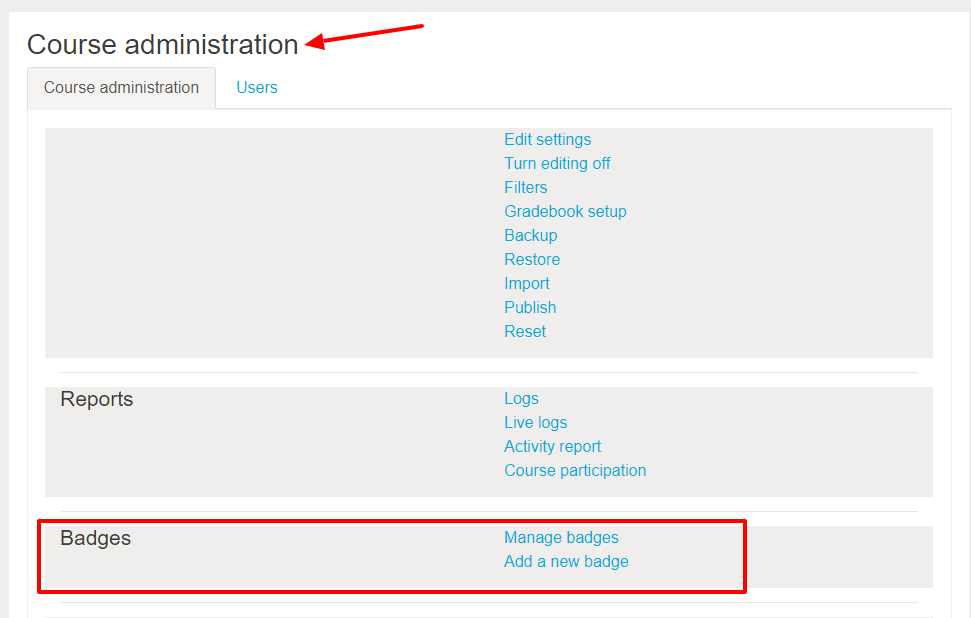Go to Gradebook setup
This screenshot has height=618, width=971.
(565, 212)
